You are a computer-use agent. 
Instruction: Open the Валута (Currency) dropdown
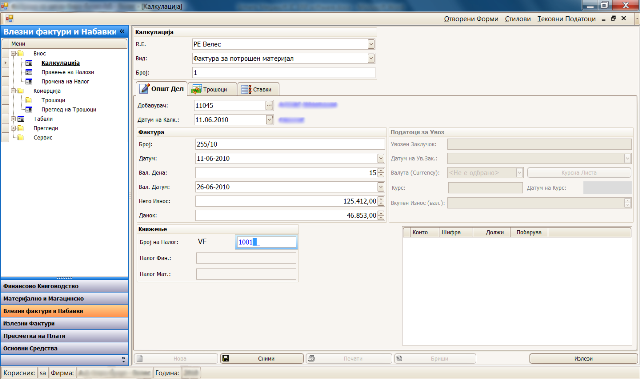[519, 173]
